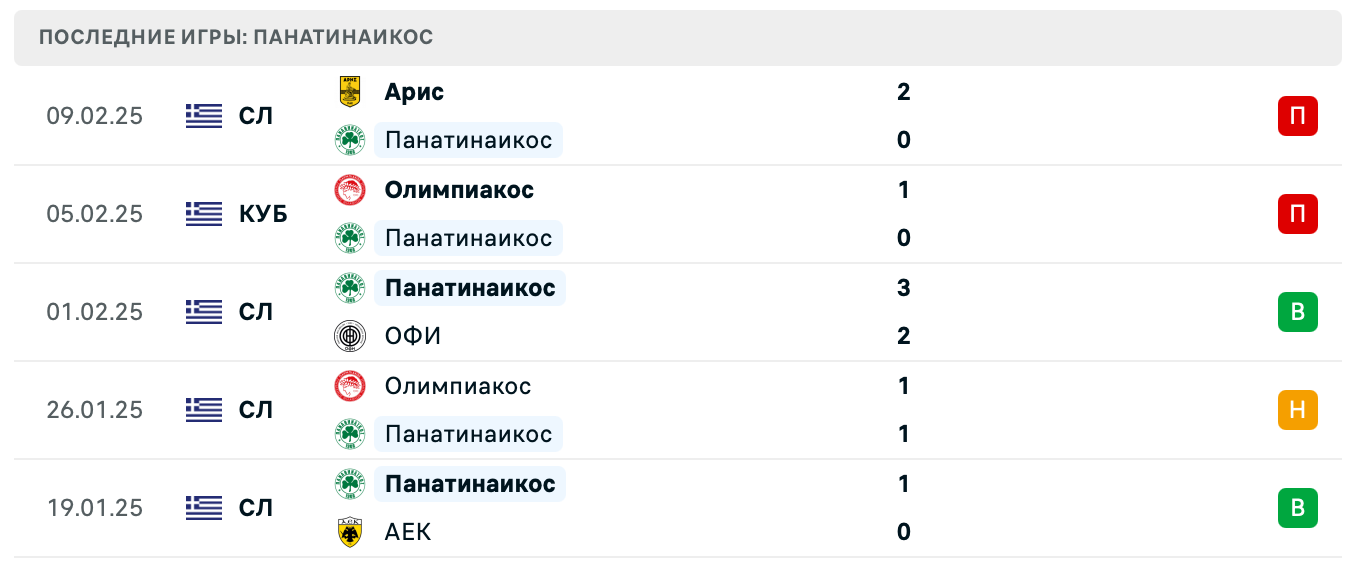Click the green В badge for 01.02.25
This screenshot has height=576, width=1358.
click(x=1297, y=312)
